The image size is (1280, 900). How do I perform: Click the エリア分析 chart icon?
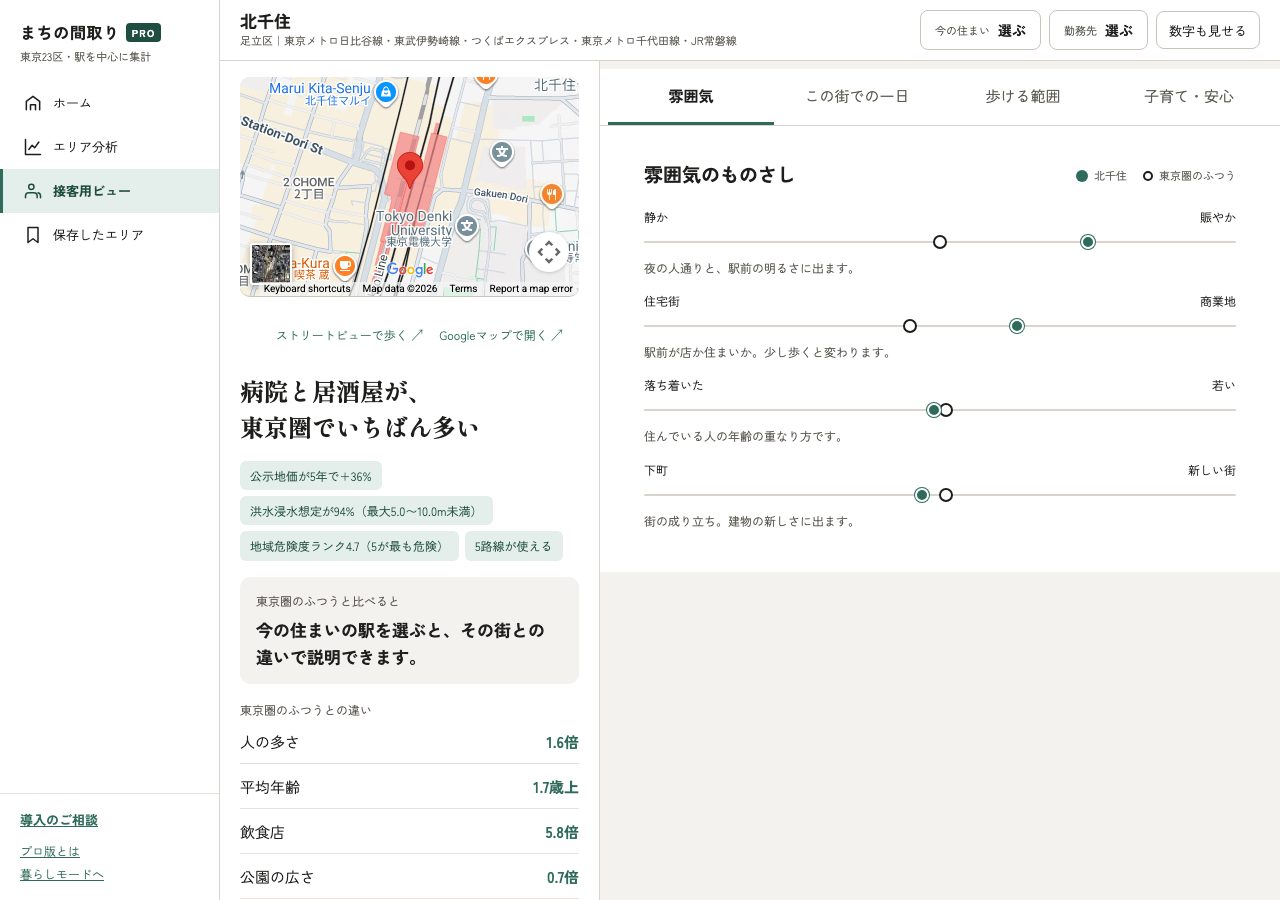tap(33, 147)
